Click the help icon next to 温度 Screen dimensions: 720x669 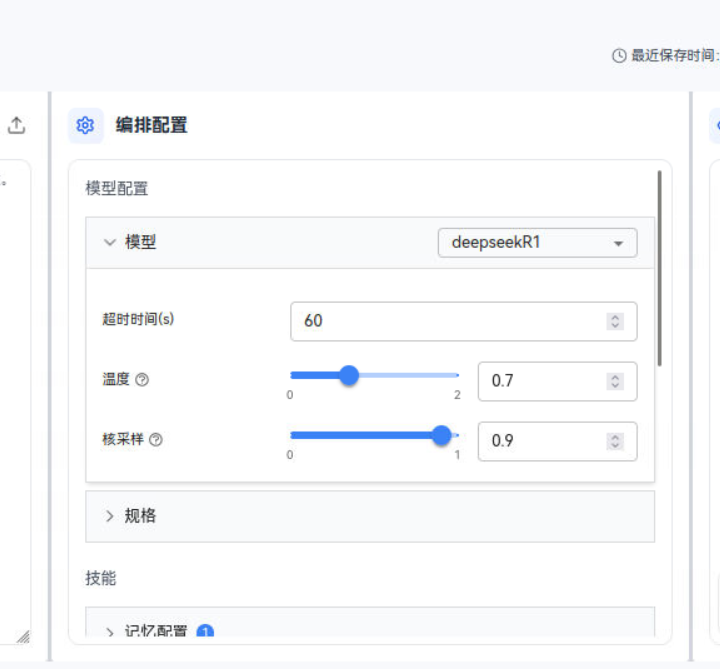(x=142, y=380)
